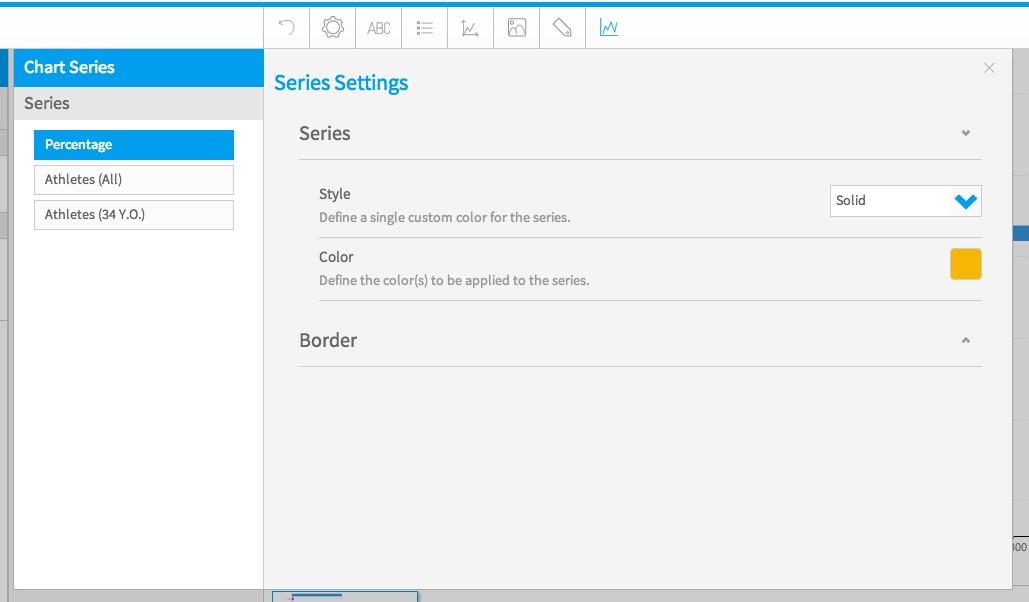This screenshot has width=1029, height=602.
Task: Open the Style dropdown set to Solid
Action: 906,201
